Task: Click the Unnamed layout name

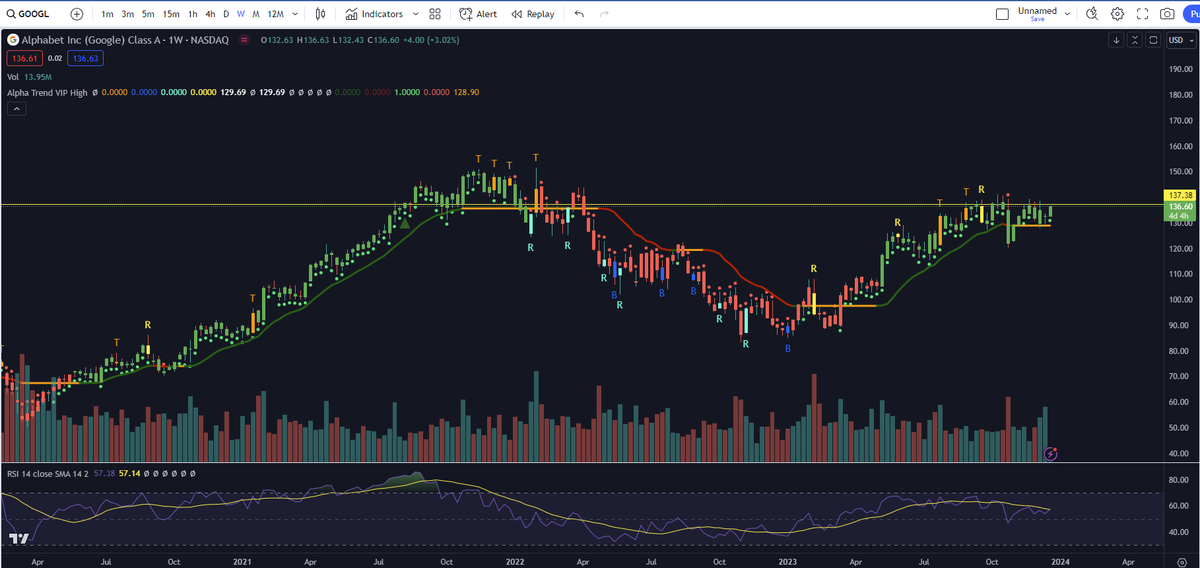Action: click(1037, 10)
